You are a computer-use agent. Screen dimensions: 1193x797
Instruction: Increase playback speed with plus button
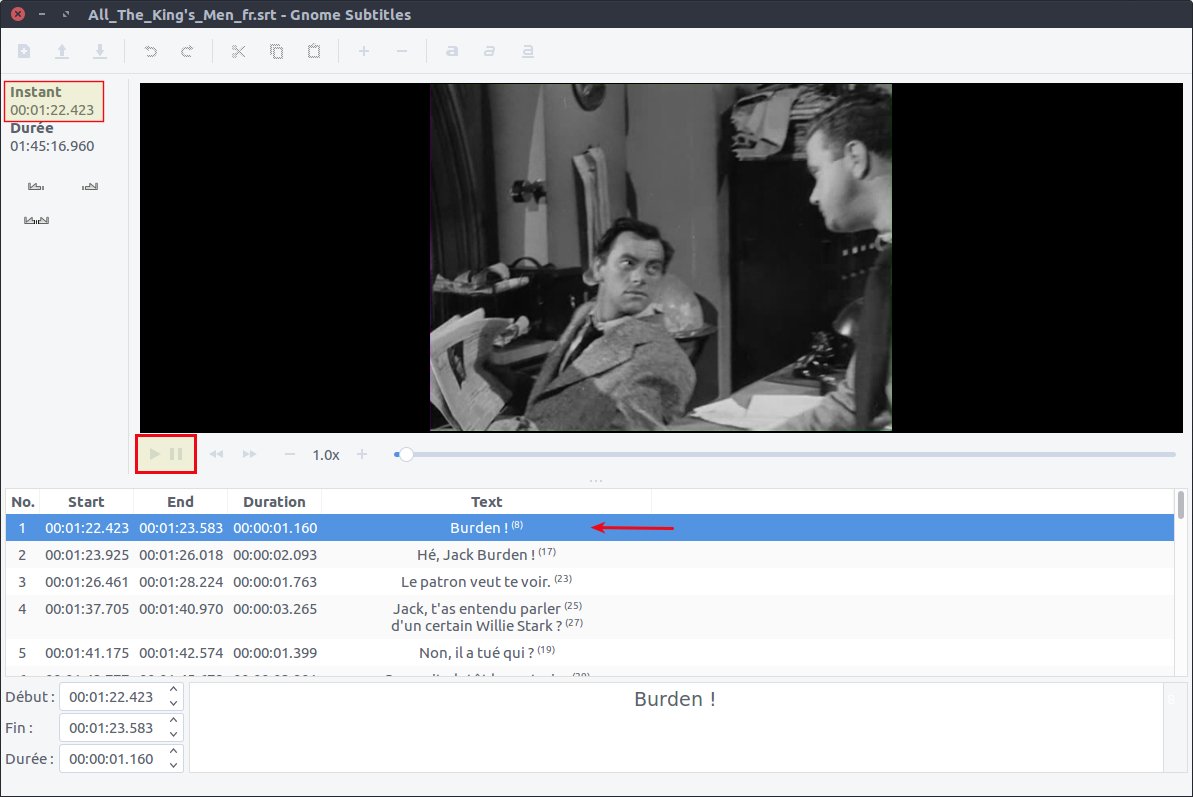tap(362, 454)
